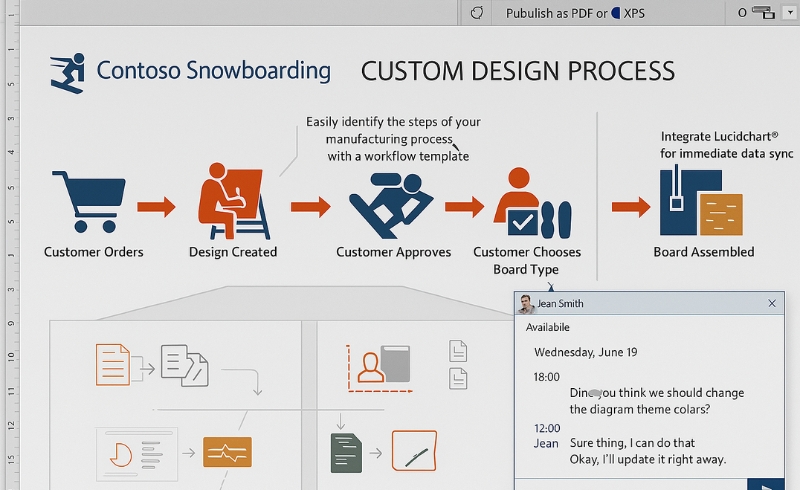This screenshot has width=800, height=490.
Task: Select the dark green document icon
Action: click(x=346, y=453)
